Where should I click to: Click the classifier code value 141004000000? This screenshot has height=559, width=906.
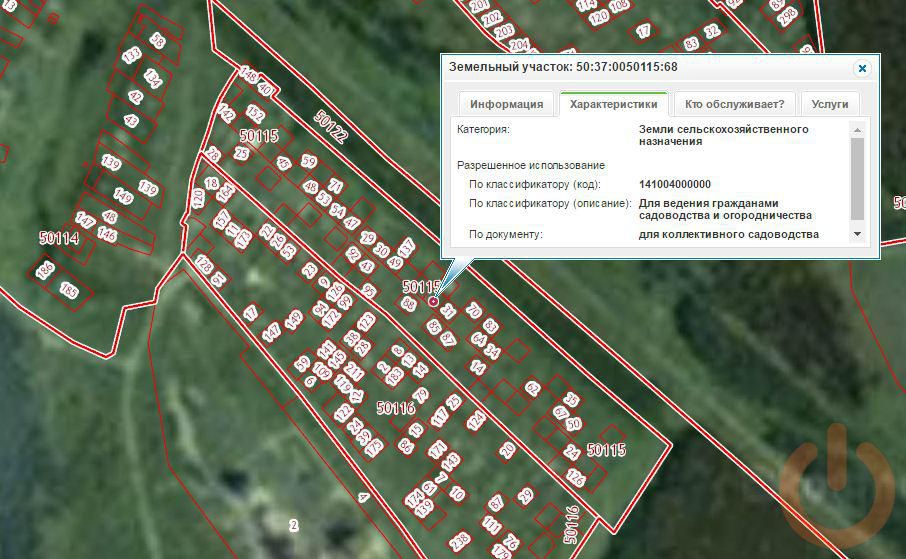pyautogui.click(x=674, y=184)
